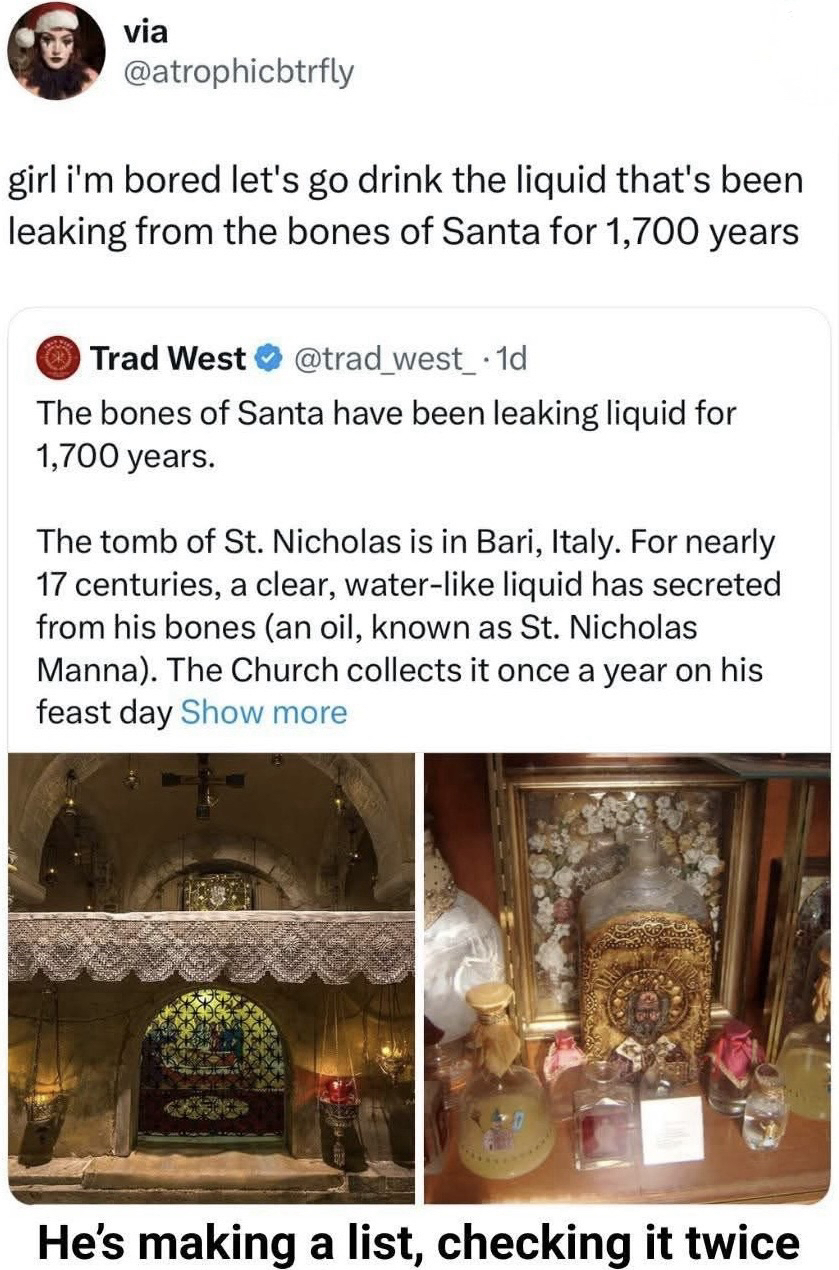Click the main tweet text starting "girl i'm bored"
839x1270 pixels.
coord(405,206)
